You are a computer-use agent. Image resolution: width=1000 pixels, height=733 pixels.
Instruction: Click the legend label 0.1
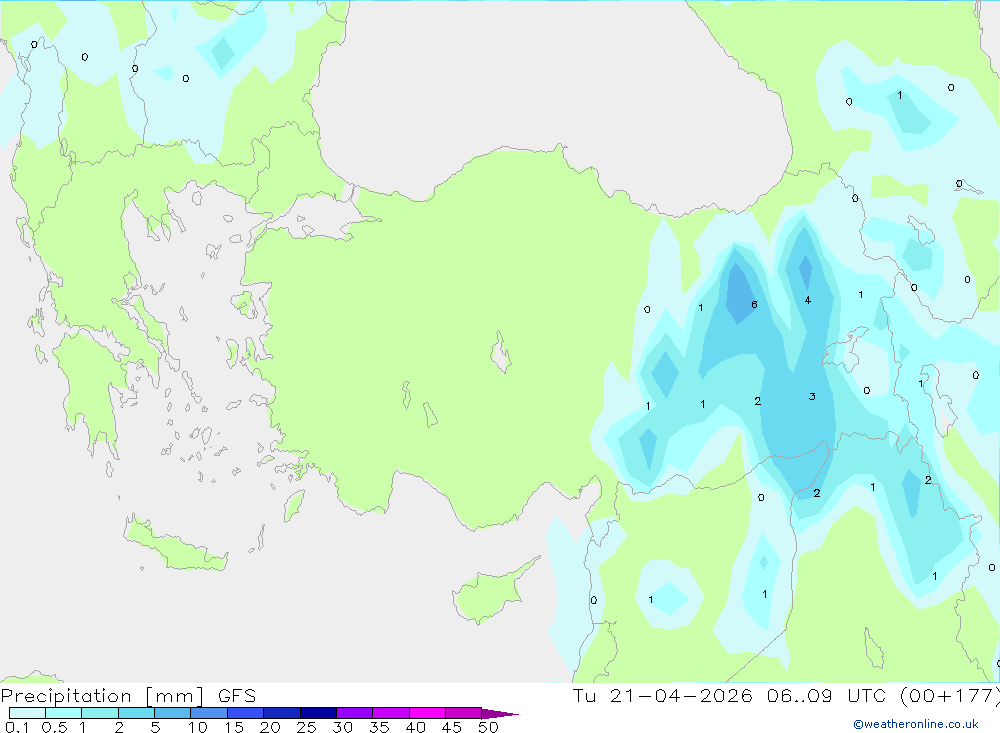pos(17,727)
